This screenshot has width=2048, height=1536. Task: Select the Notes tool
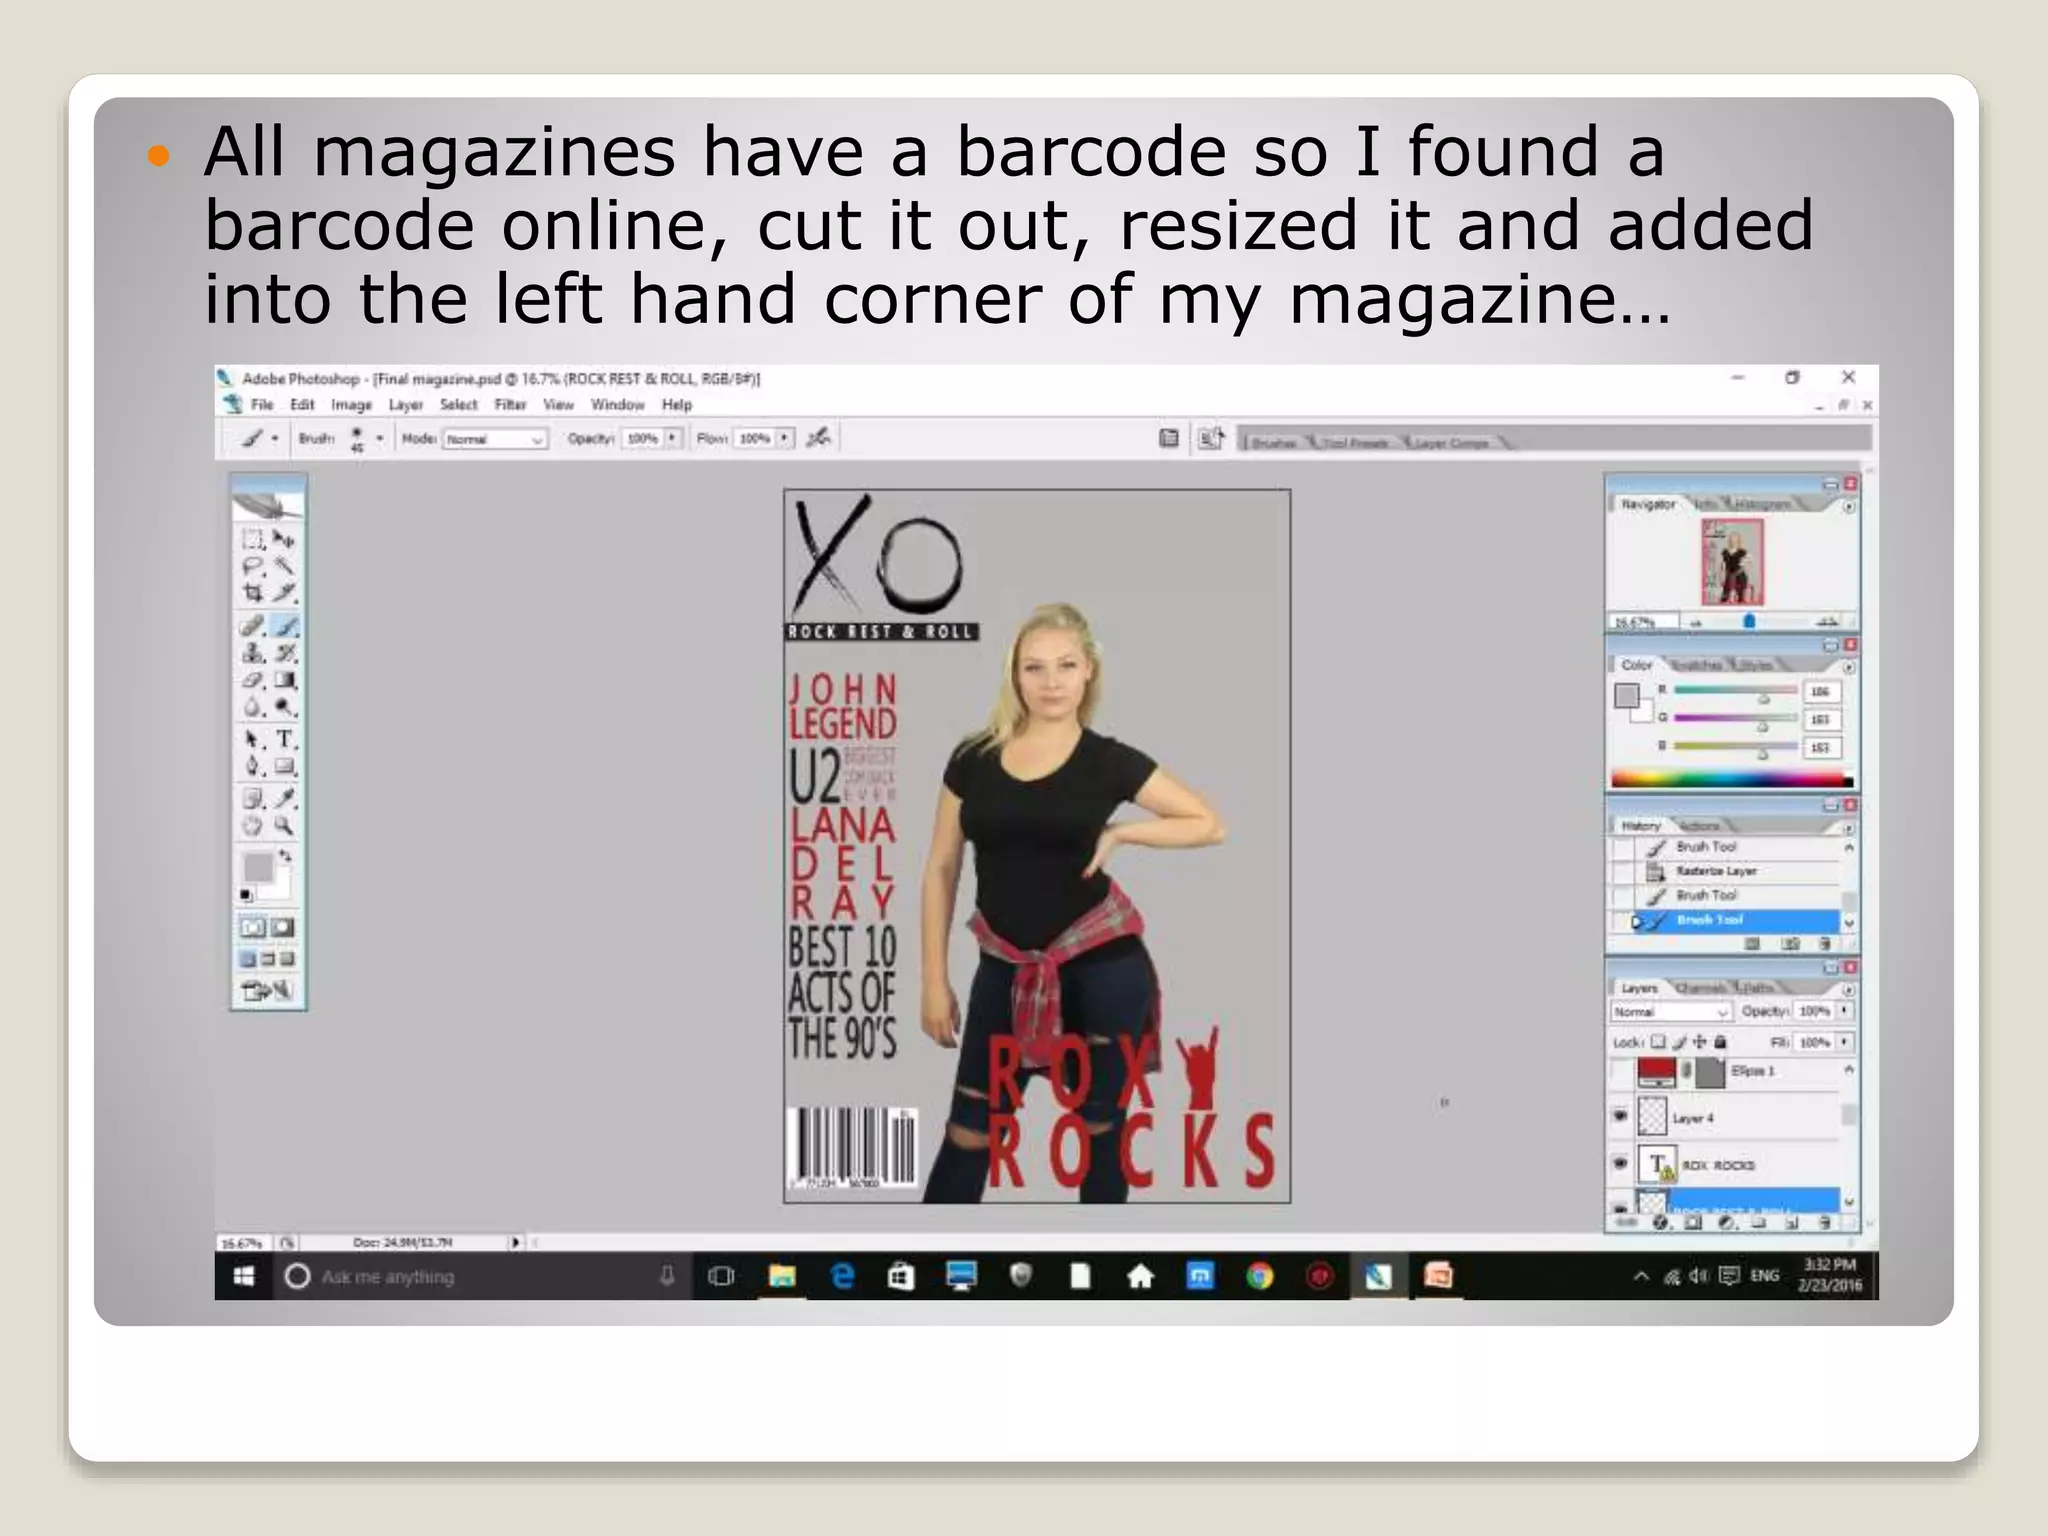[253, 799]
